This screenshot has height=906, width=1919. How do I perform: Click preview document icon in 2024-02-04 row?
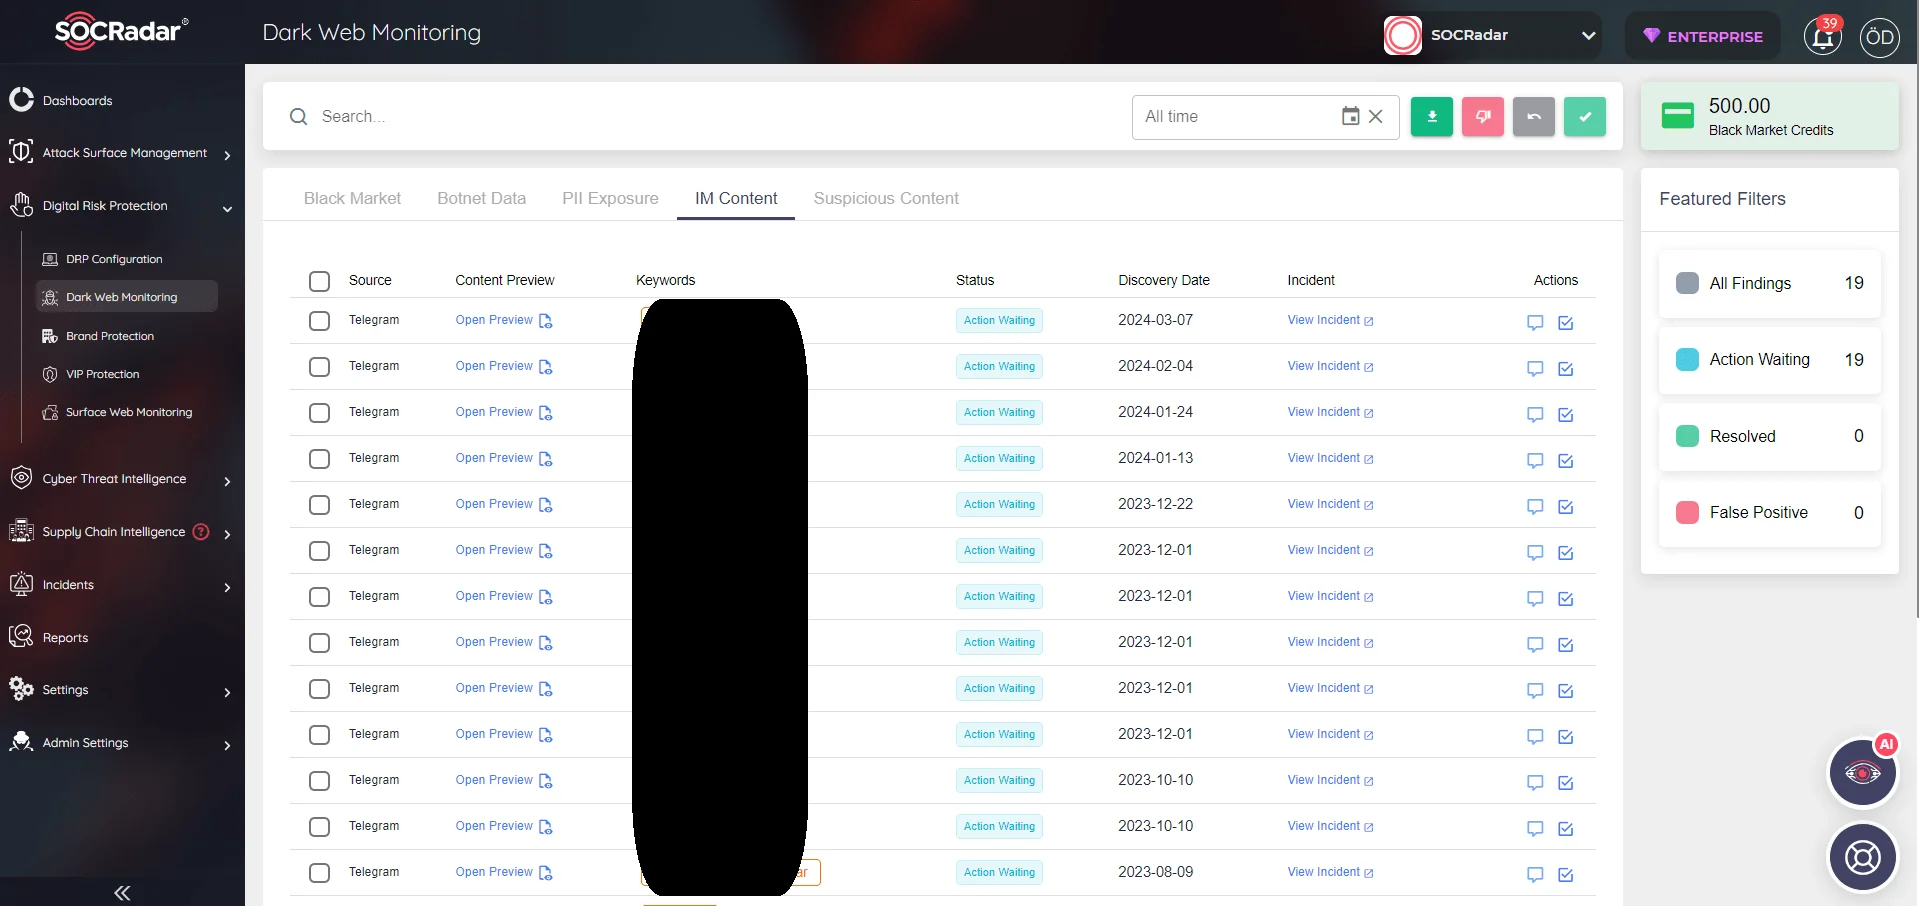click(x=545, y=367)
